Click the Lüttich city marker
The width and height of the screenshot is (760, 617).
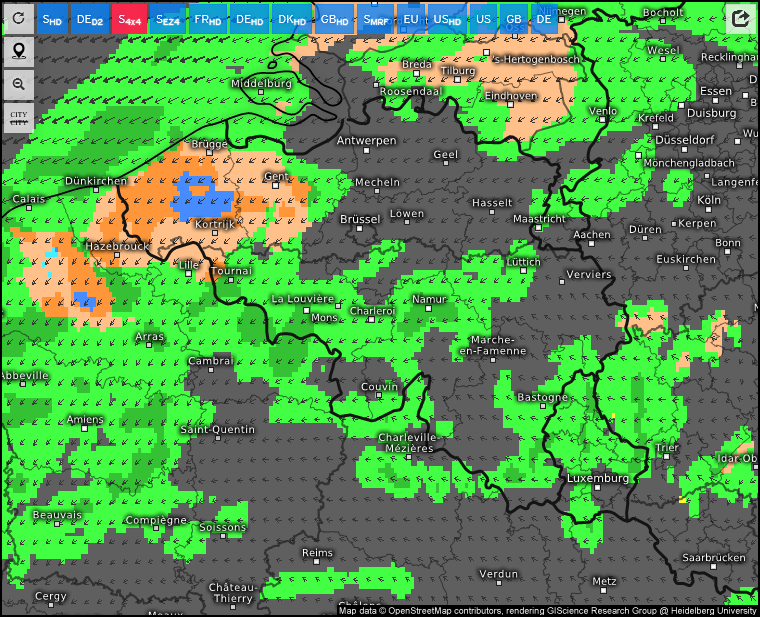pyautogui.click(x=523, y=271)
